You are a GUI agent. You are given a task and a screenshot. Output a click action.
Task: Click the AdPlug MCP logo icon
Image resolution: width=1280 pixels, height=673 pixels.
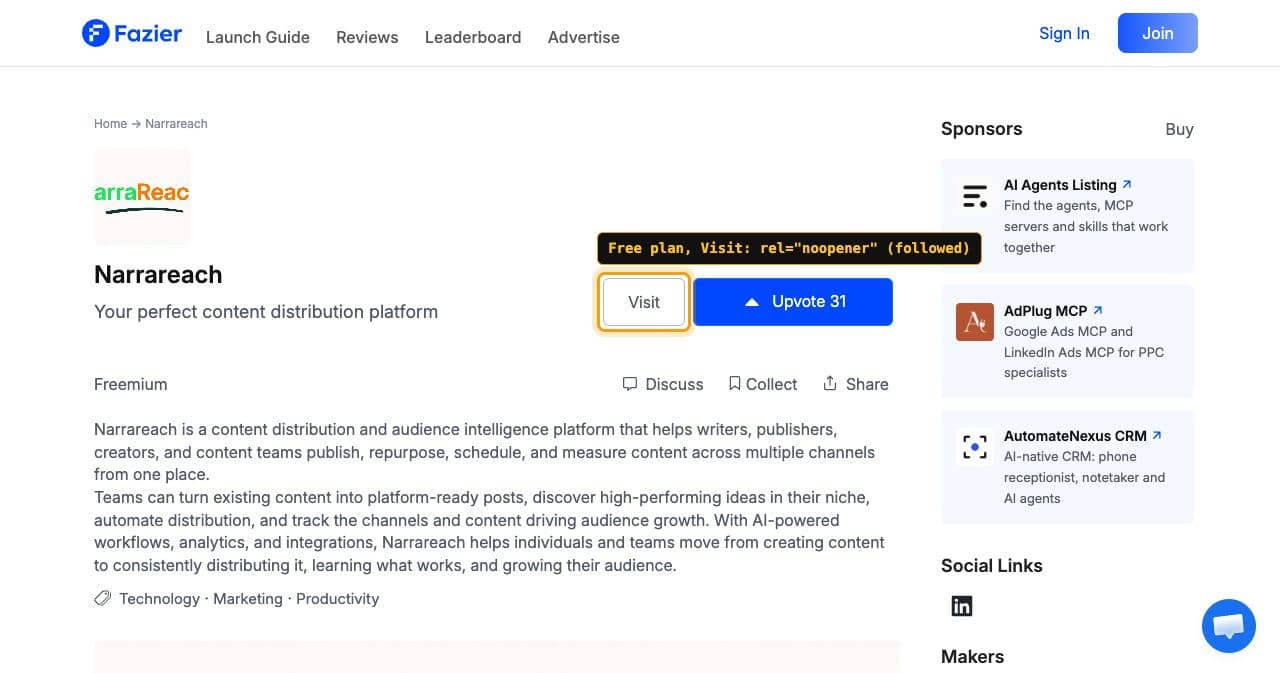pyautogui.click(x=975, y=322)
